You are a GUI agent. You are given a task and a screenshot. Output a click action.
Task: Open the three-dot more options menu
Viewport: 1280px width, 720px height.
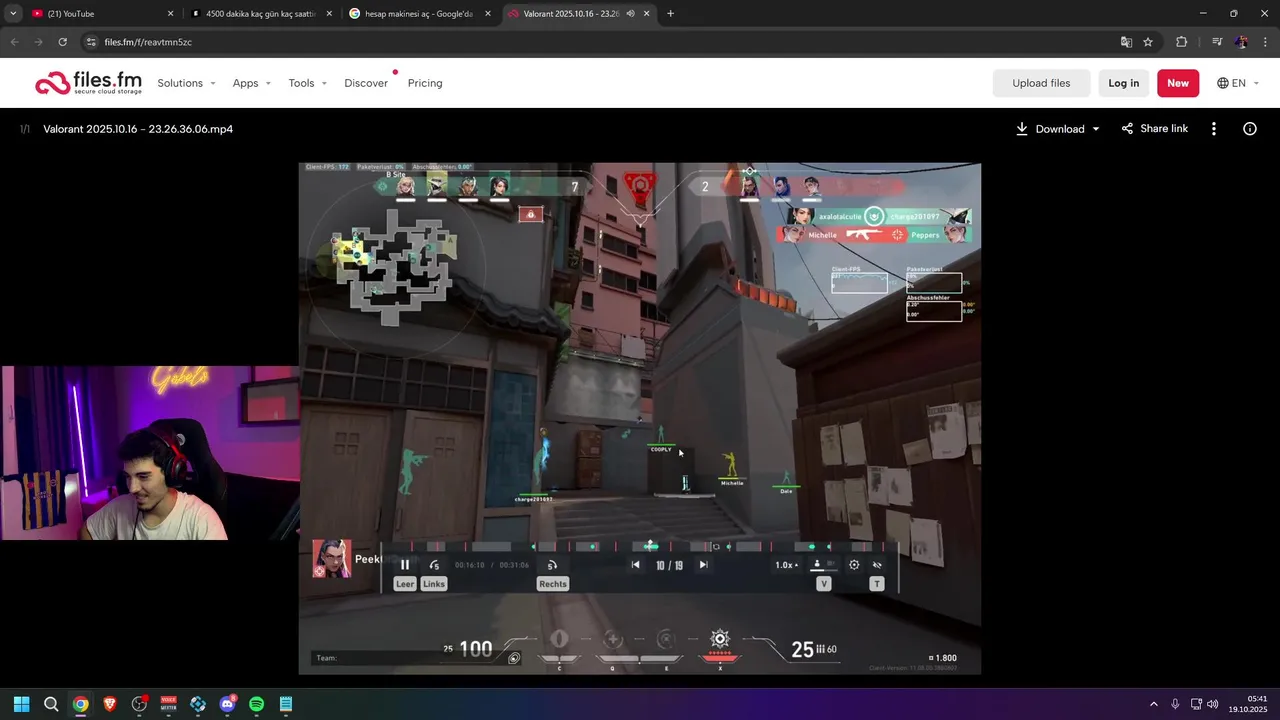coord(1214,129)
